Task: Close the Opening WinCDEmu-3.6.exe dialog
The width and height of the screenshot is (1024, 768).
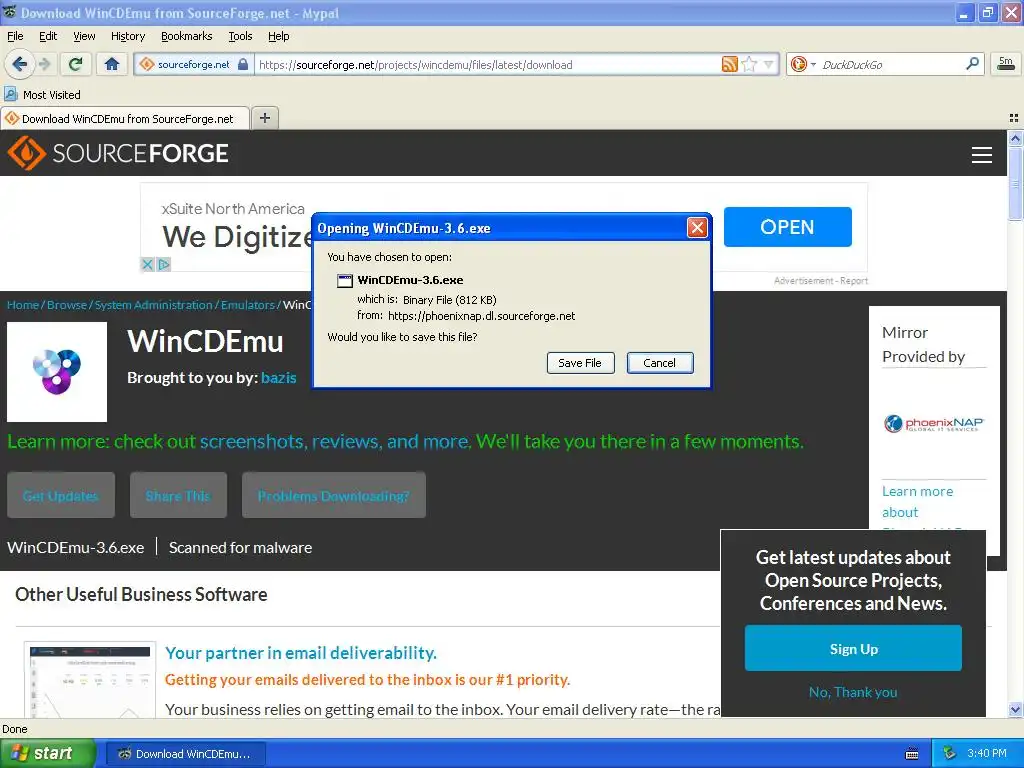Action: 697,227
